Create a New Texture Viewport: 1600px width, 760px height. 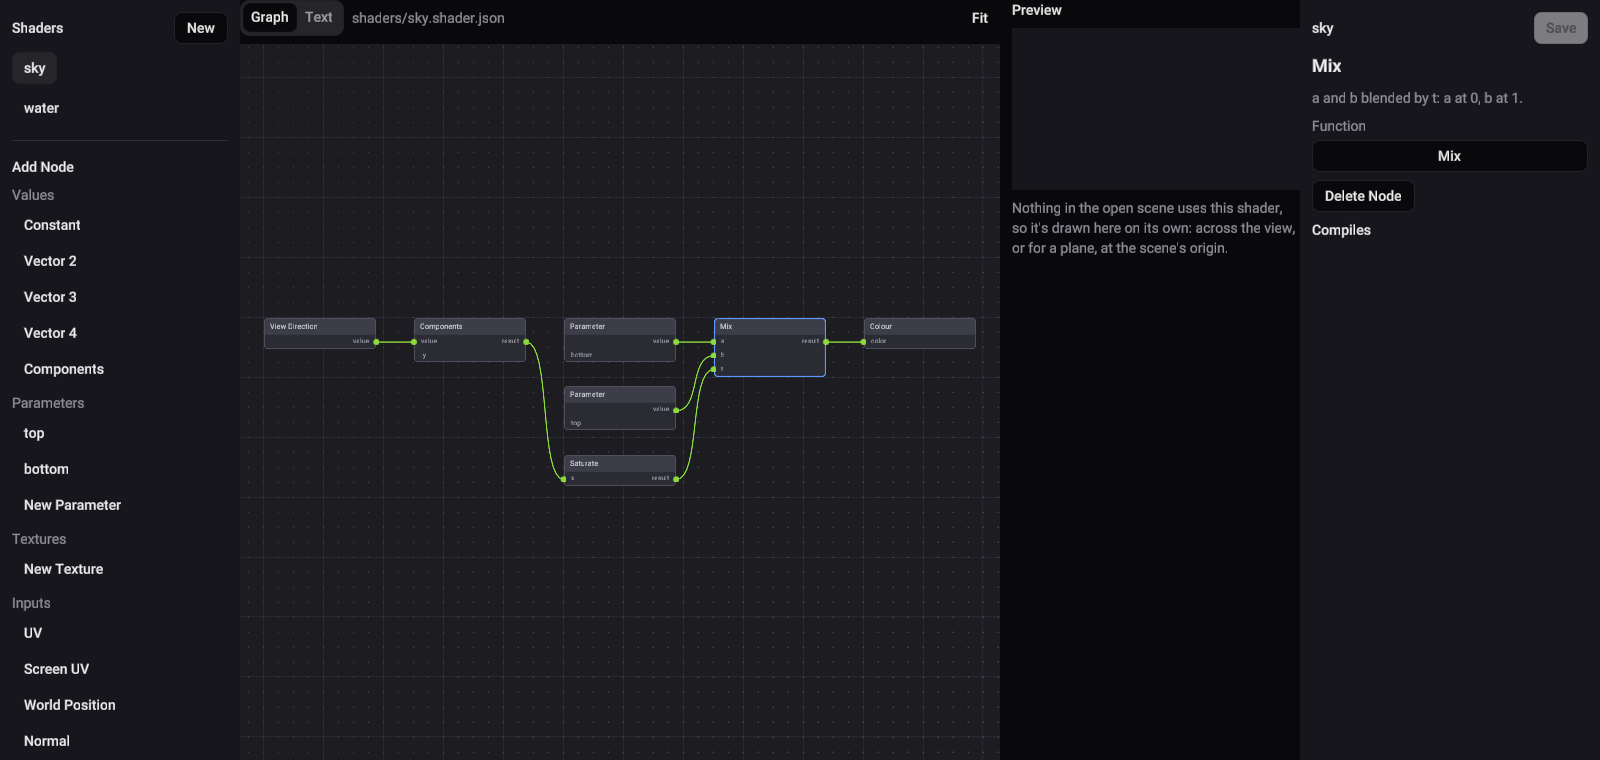pyautogui.click(x=63, y=569)
